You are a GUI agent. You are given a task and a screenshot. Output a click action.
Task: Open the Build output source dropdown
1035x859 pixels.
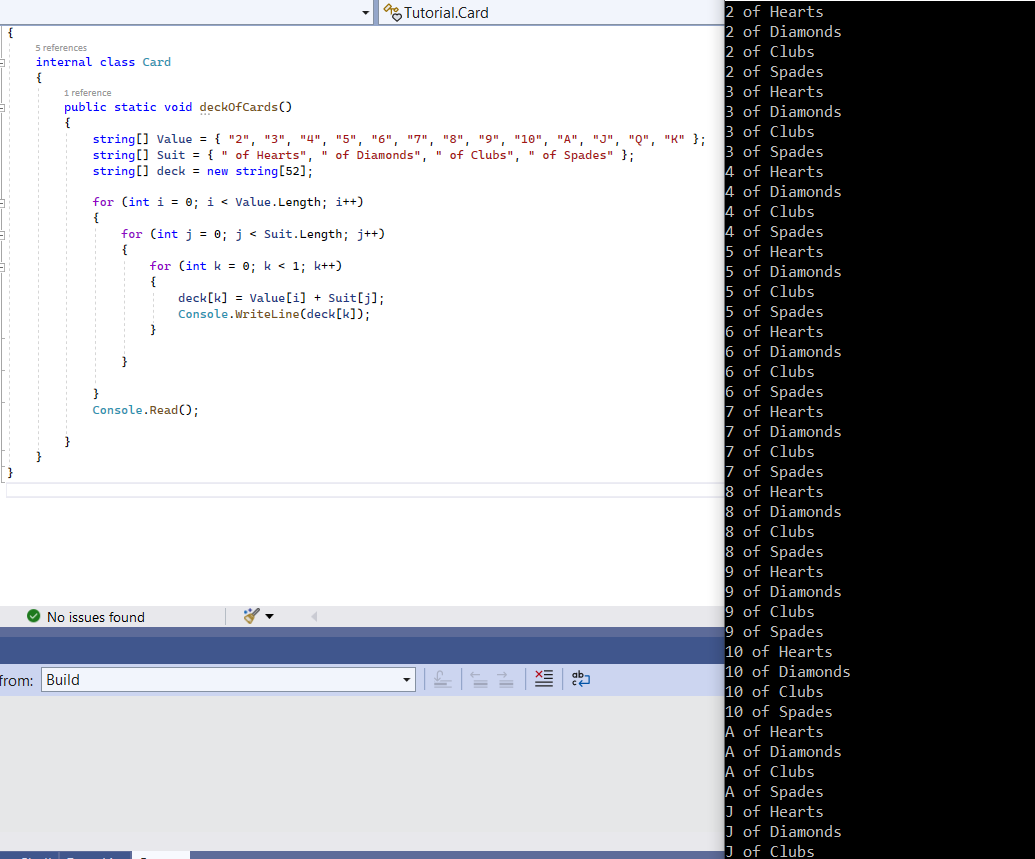click(407, 679)
